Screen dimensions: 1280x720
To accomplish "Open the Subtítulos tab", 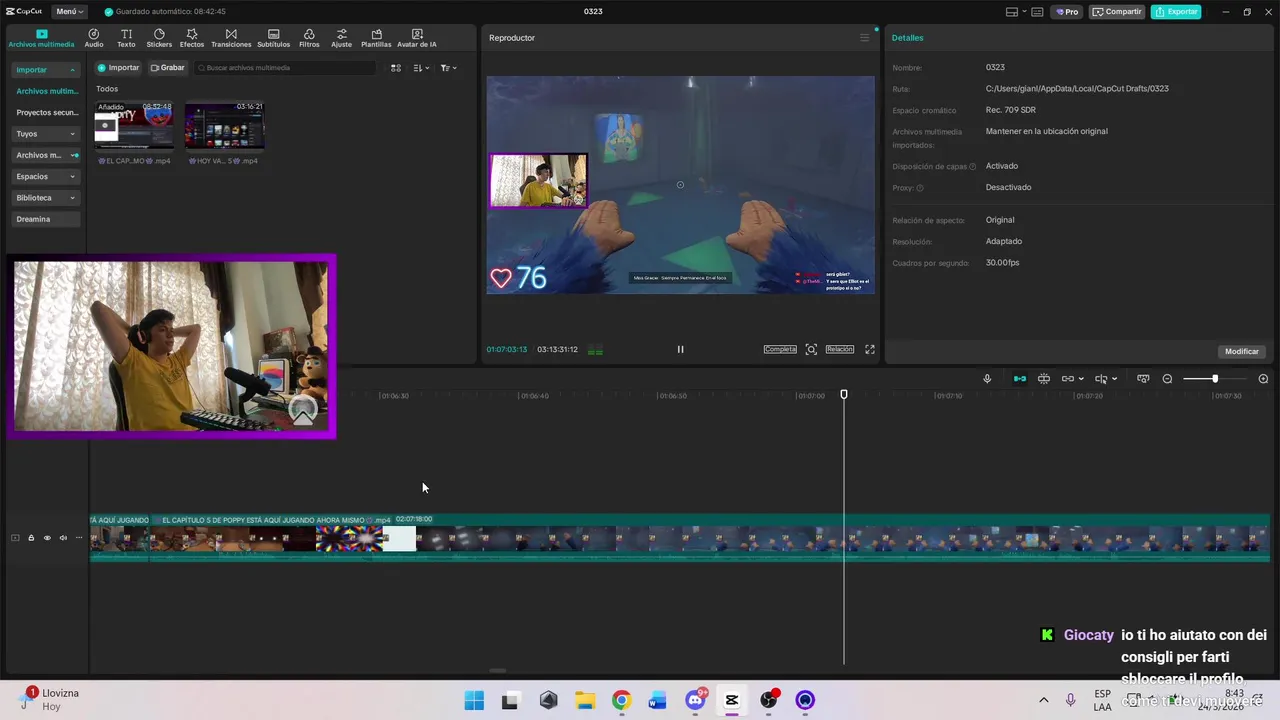I will pos(273,38).
